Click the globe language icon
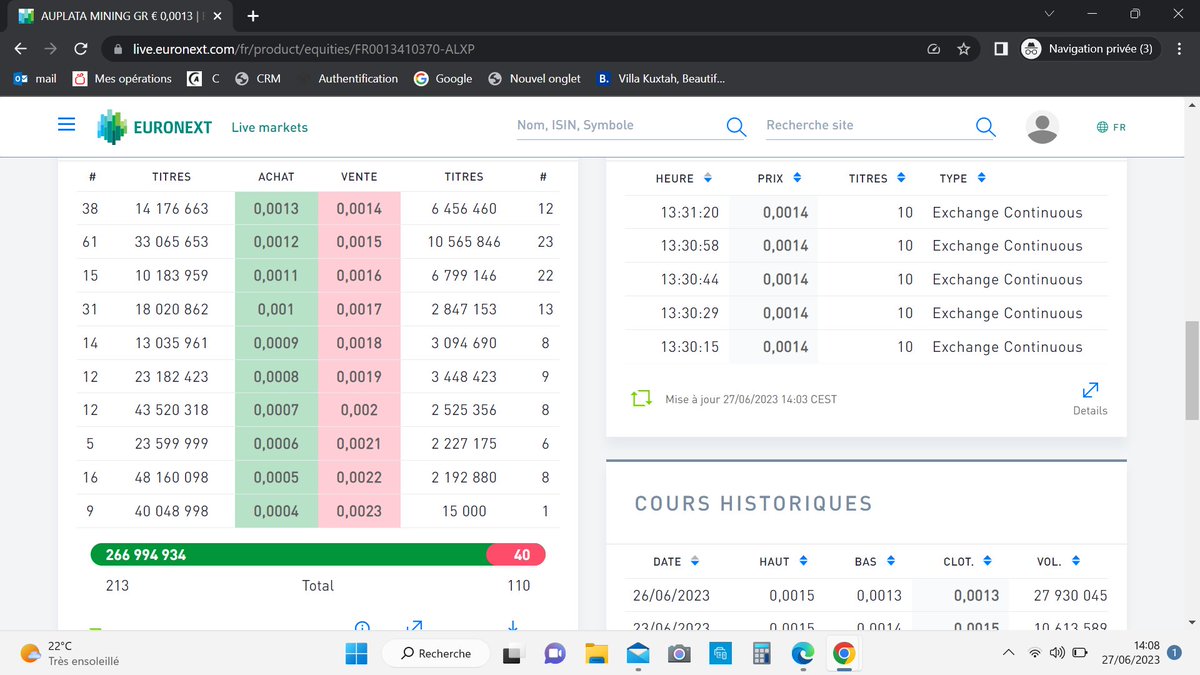The width and height of the screenshot is (1200, 675). [x=1102, y=127]
